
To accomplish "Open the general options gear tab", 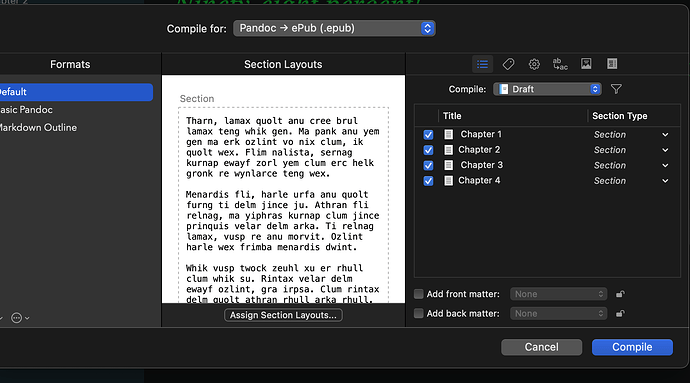I will coord(534,64).
